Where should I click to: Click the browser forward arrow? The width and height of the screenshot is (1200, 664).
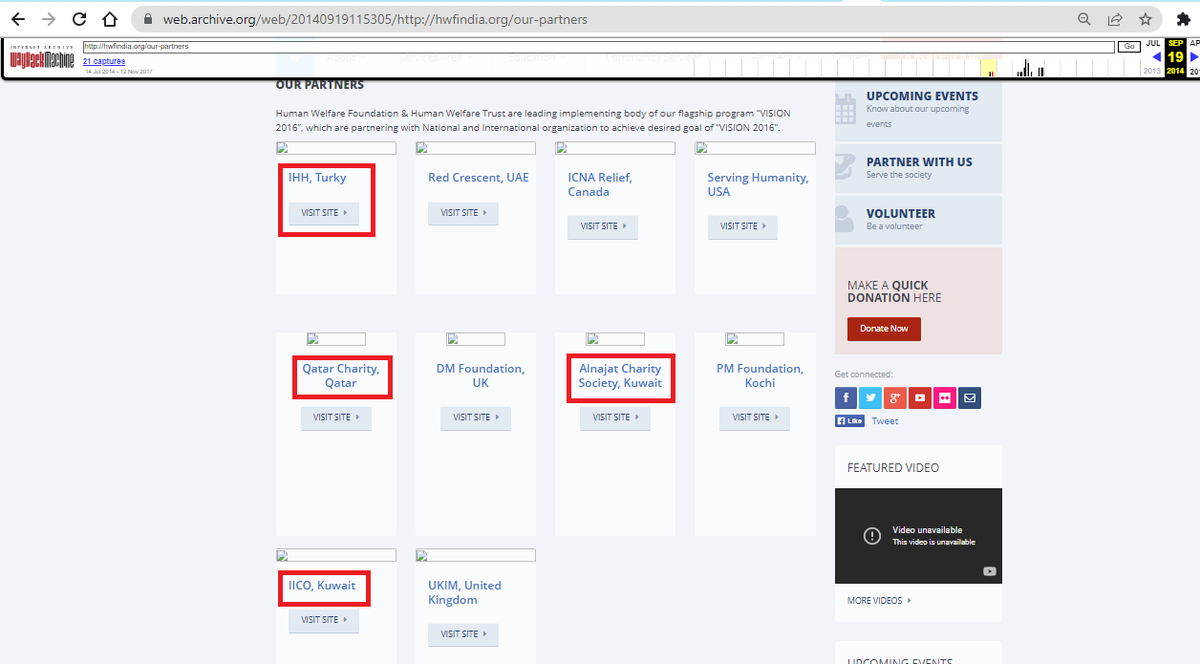click(49, 19)
